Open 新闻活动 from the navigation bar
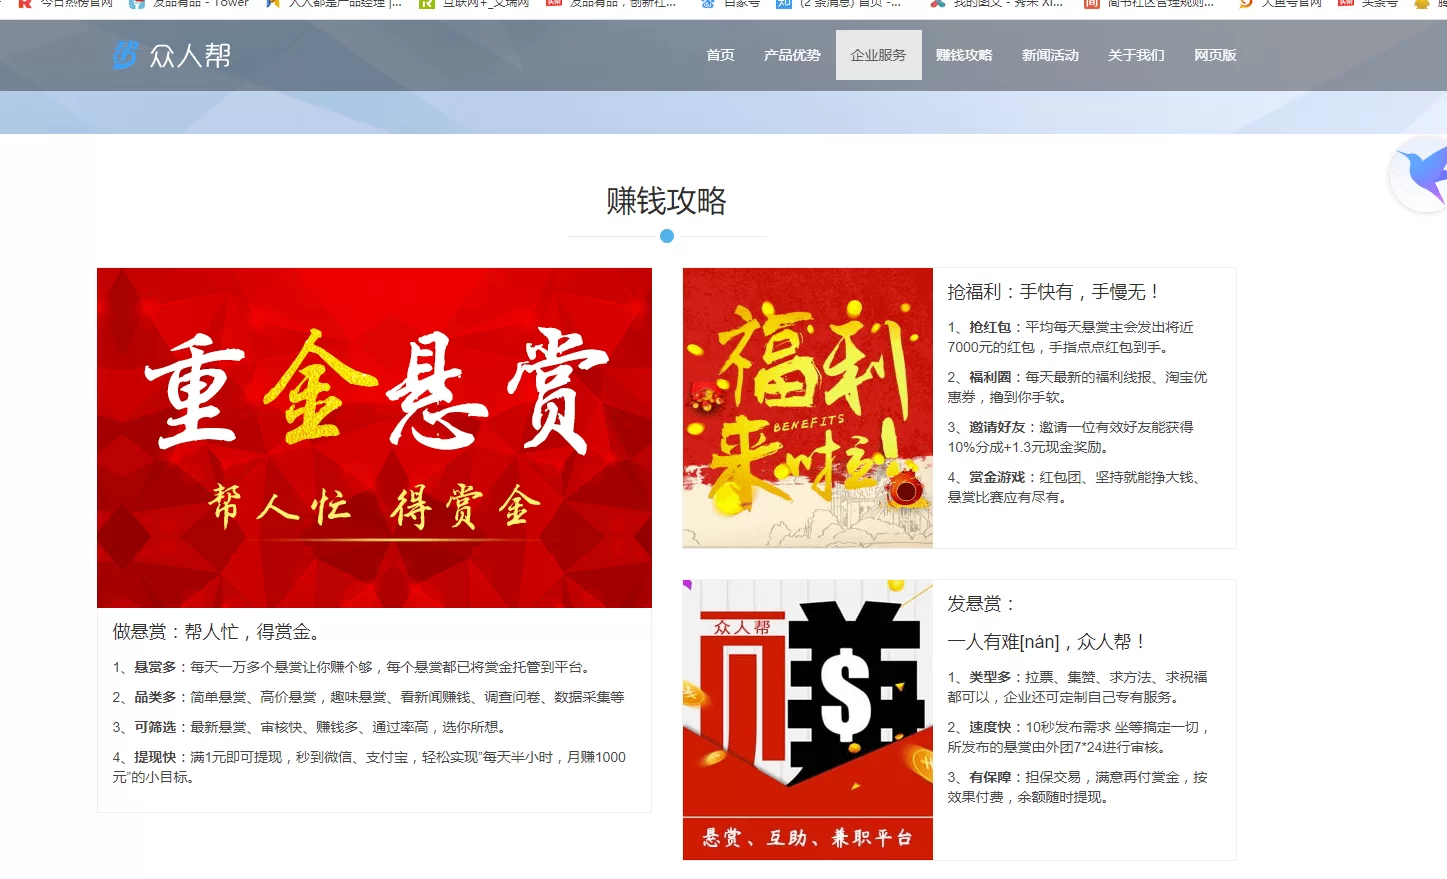The width and height of the screenshot is (1447, 879). pyautogui.click(x=1050, y=55)
